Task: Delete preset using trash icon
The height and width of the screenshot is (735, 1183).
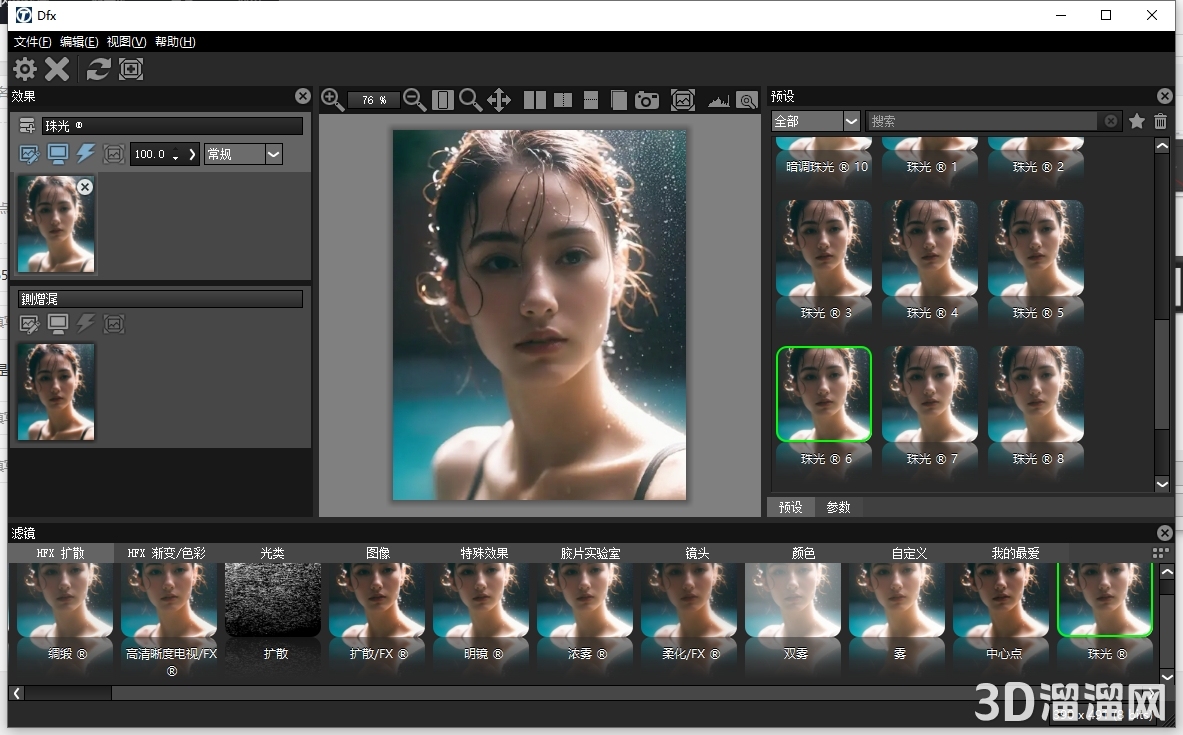Action: pyautogui.click(x=1160, y=121)
